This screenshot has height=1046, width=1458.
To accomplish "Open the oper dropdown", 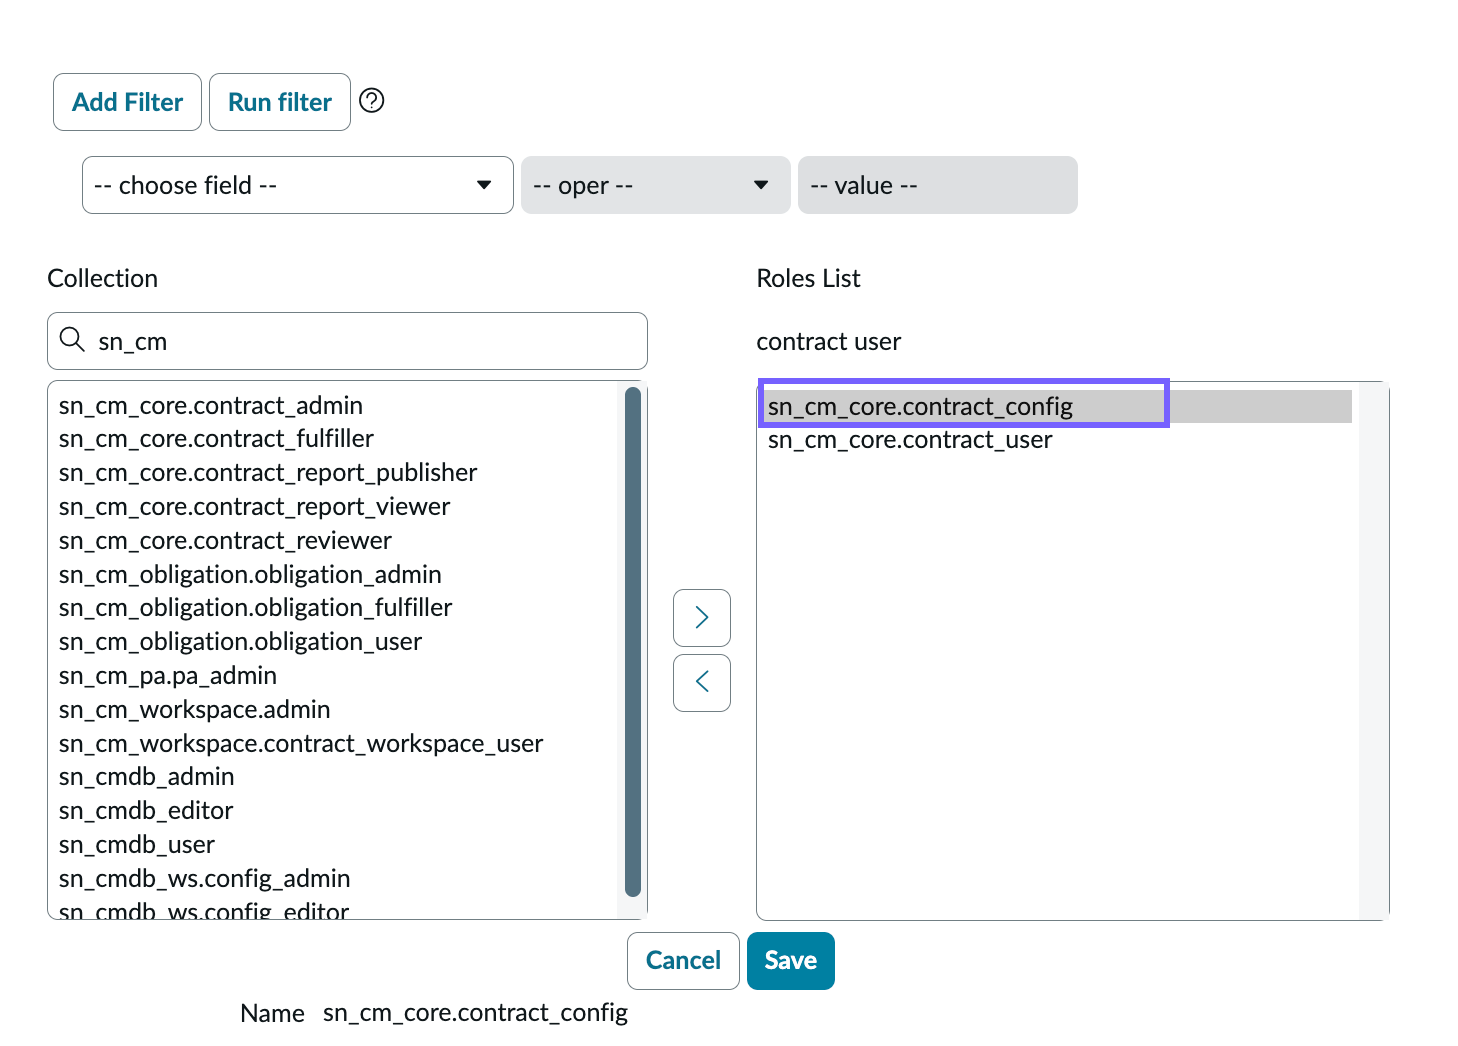I will click(656, 185).
